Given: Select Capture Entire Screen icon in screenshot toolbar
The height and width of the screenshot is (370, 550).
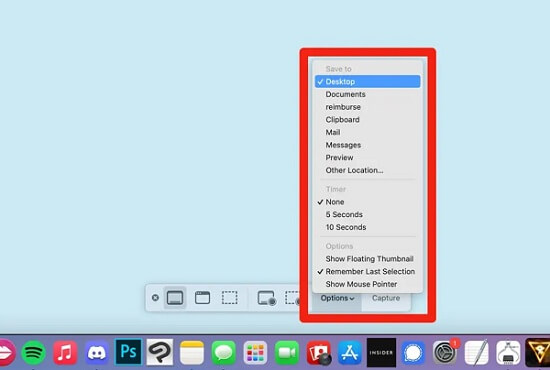Looking at the screenshot, I should point(175,298).
